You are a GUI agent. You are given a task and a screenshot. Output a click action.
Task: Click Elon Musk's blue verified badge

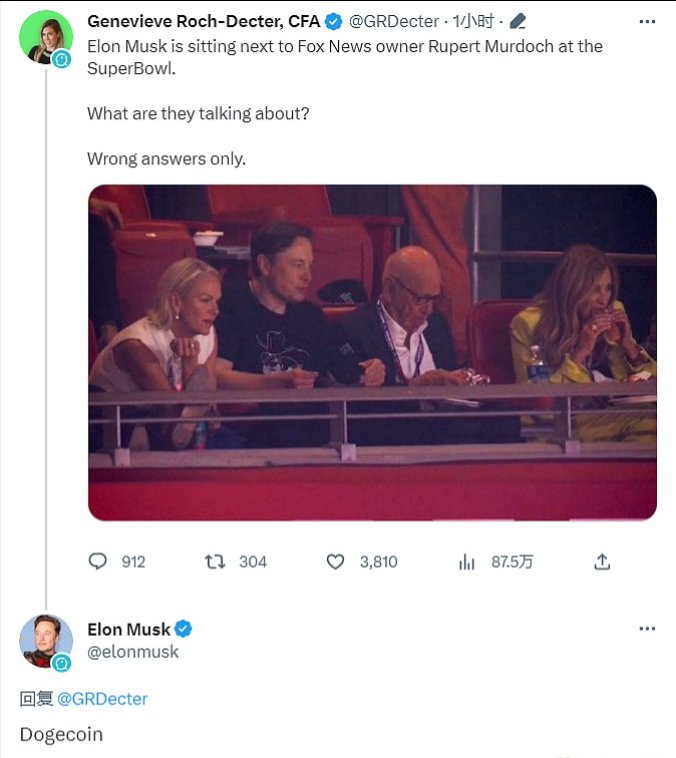[x=184, y=629]
